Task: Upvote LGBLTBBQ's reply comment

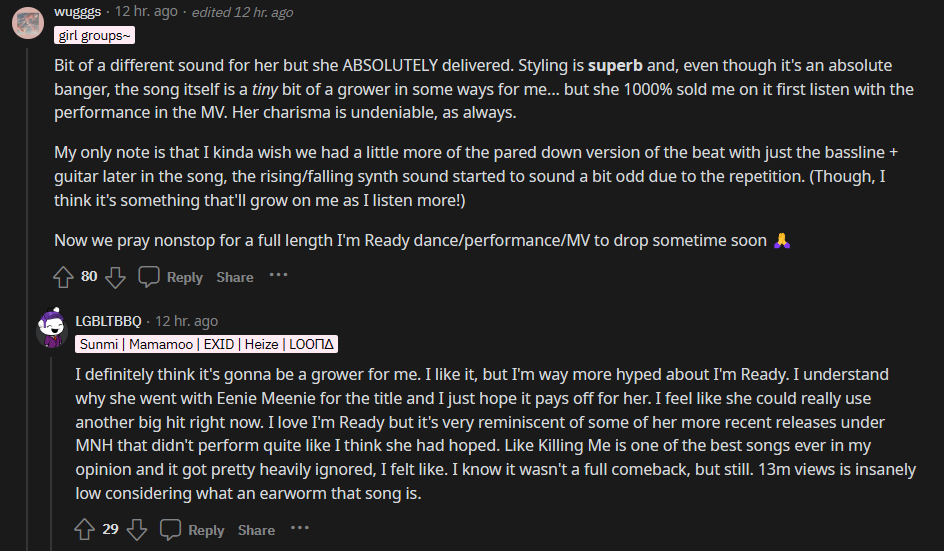Action: coord(84,529)
